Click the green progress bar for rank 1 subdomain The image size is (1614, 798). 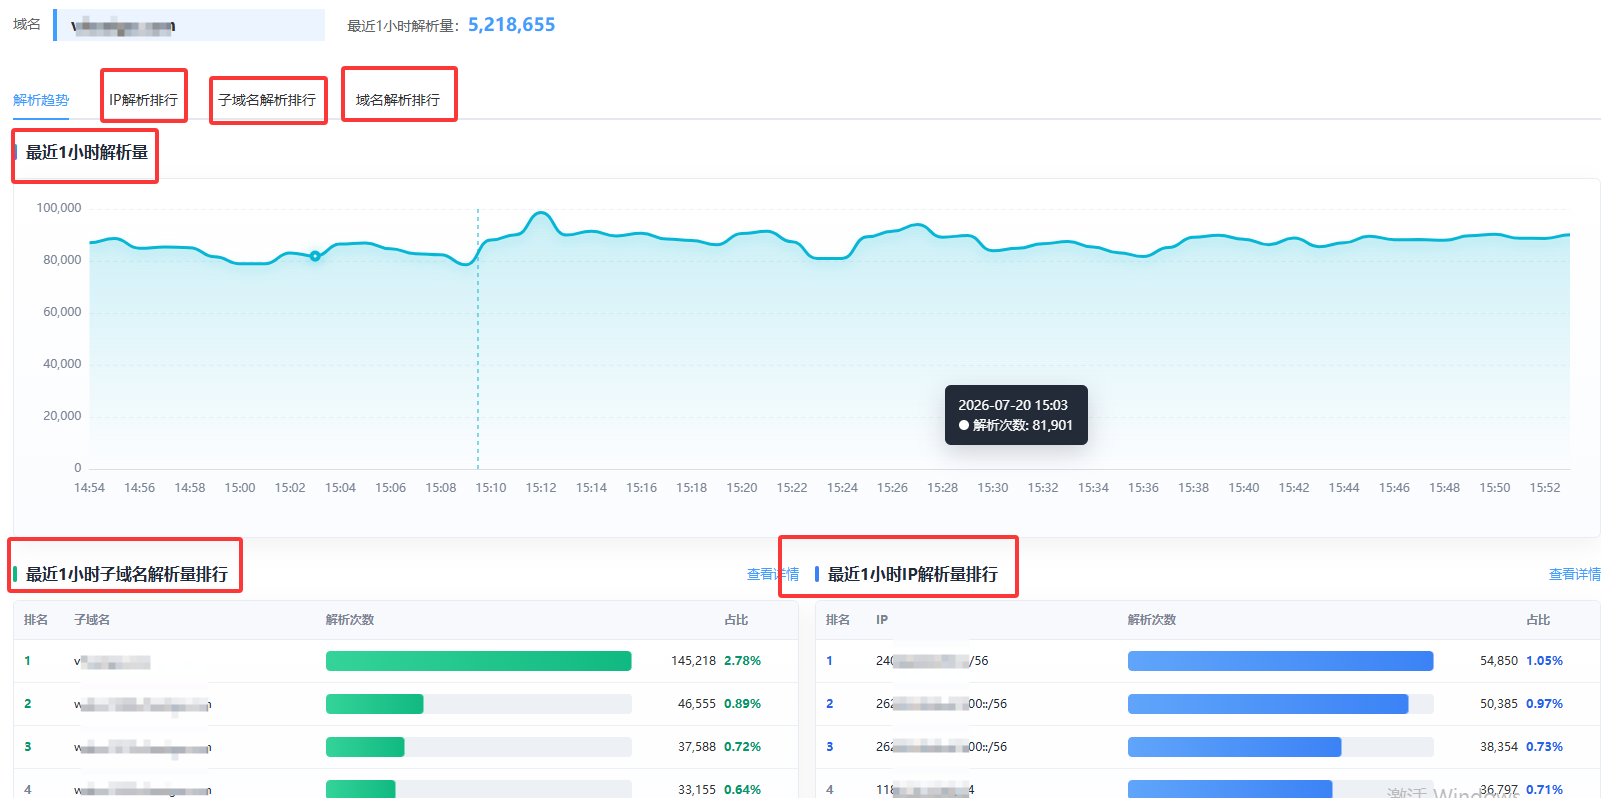[479, 661]
